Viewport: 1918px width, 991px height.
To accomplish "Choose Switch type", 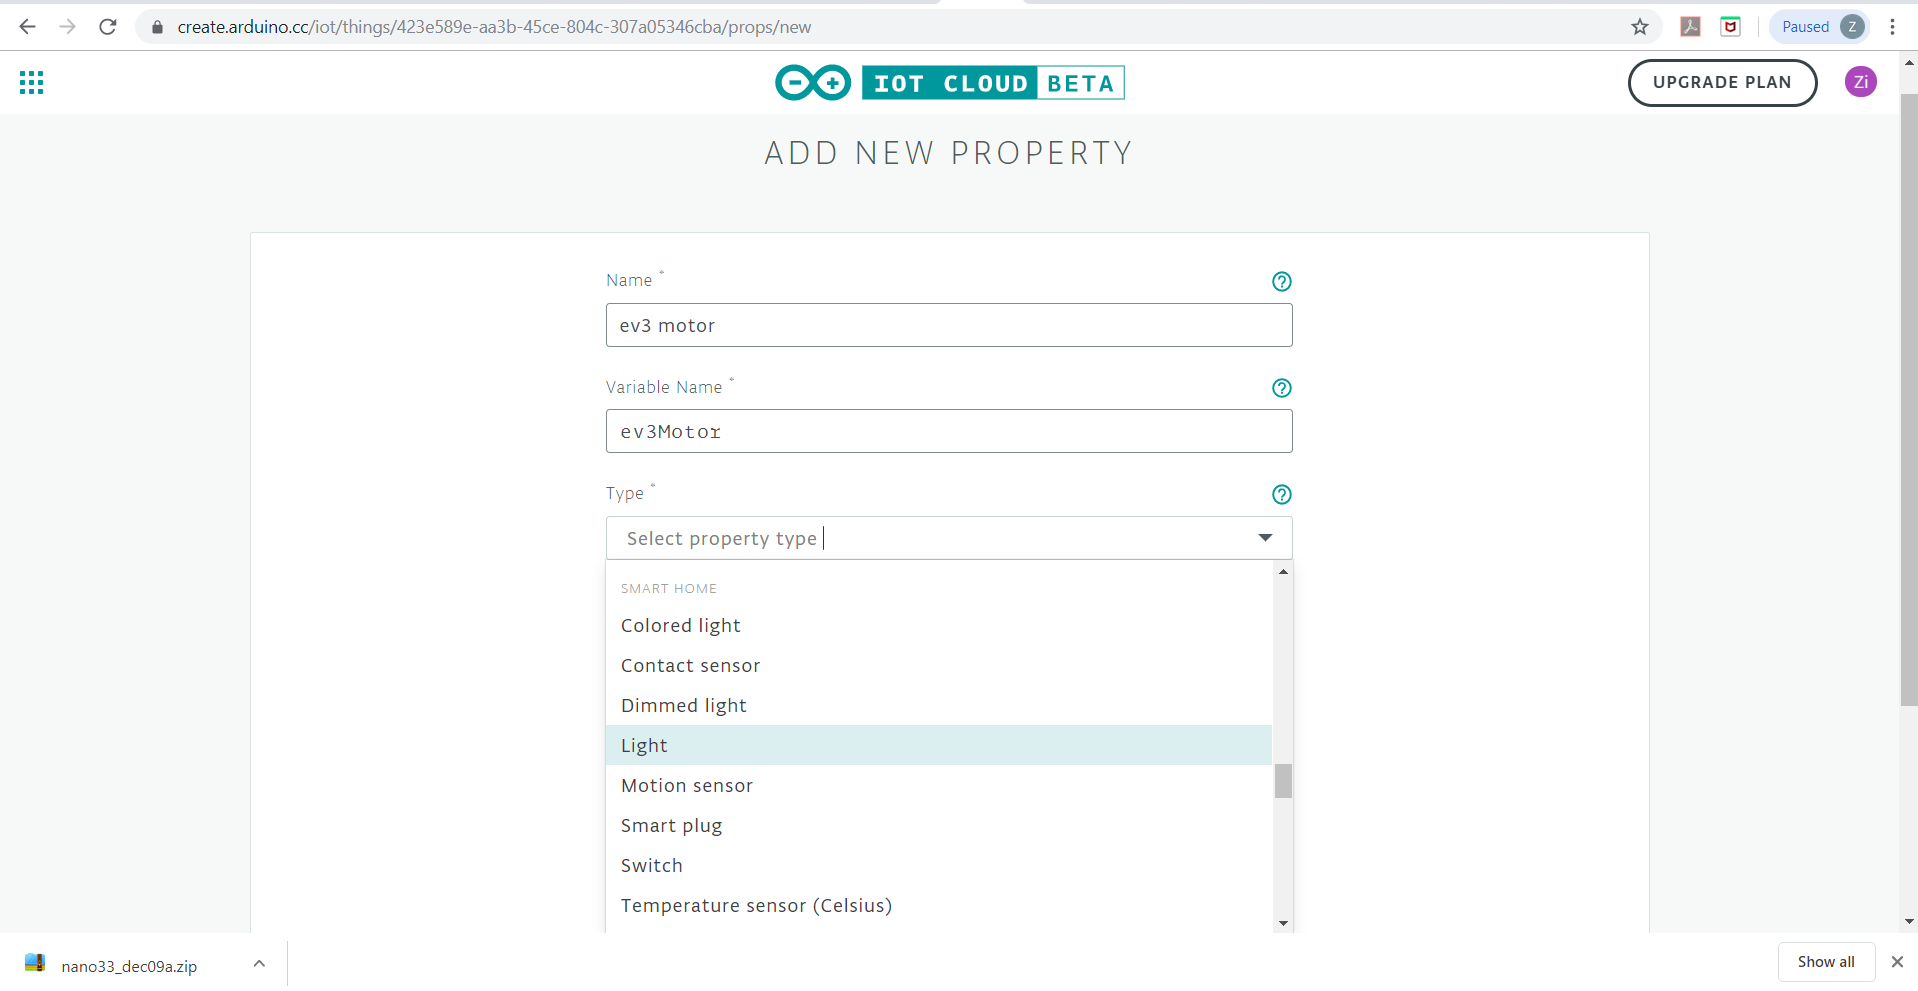I will (939, 866).
